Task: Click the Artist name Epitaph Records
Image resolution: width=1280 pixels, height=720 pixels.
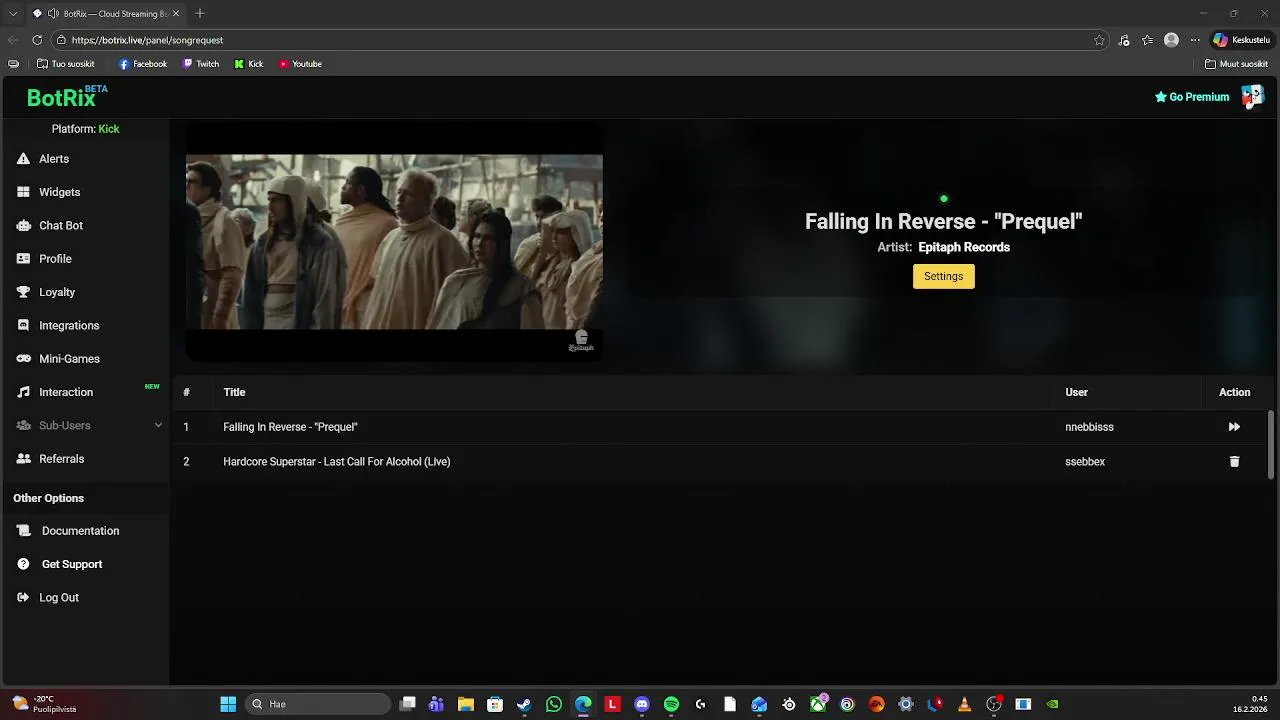Action: click(x=964, y=247)
